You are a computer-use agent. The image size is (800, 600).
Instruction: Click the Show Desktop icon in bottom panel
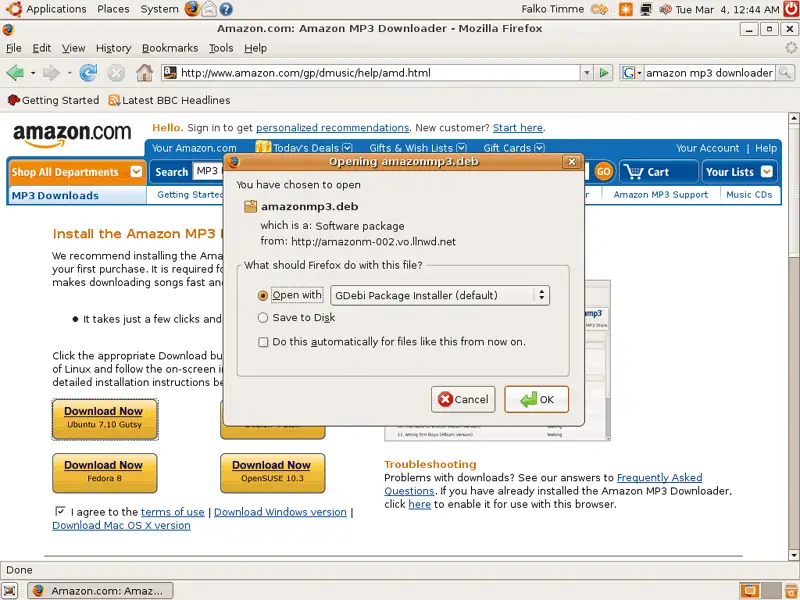click(10, 590)
